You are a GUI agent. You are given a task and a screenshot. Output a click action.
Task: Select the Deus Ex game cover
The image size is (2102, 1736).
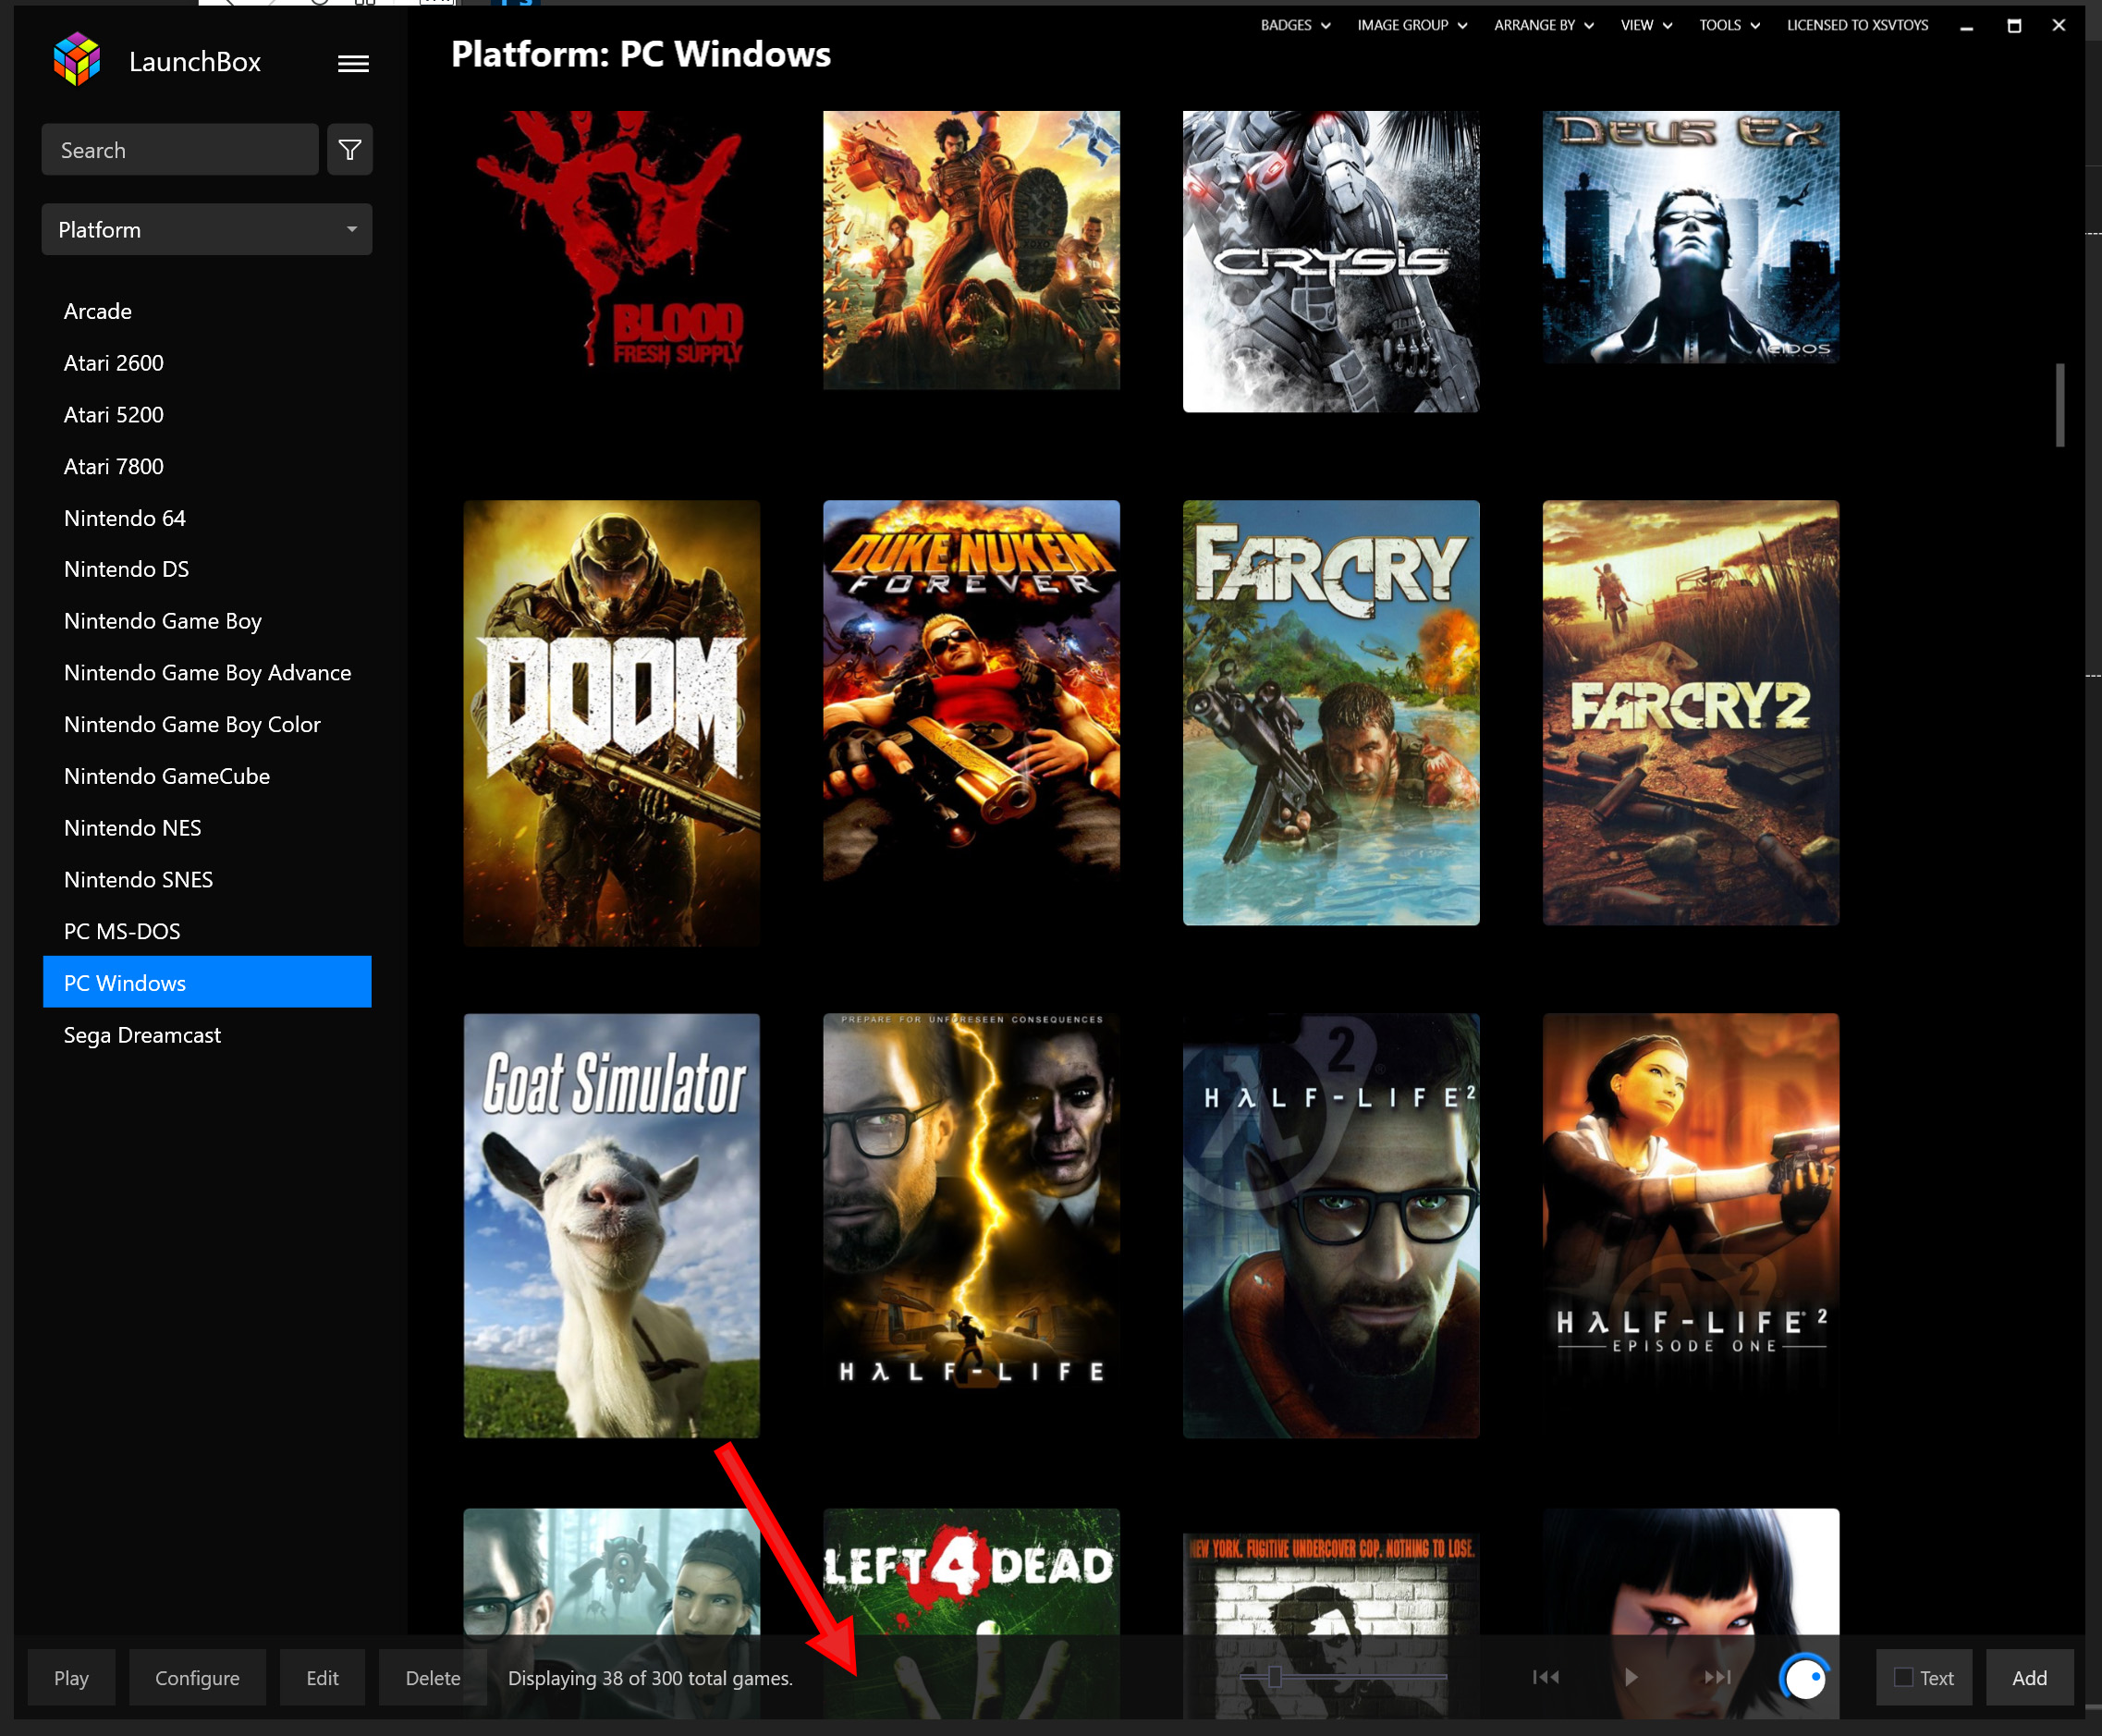coord(1690,236)
